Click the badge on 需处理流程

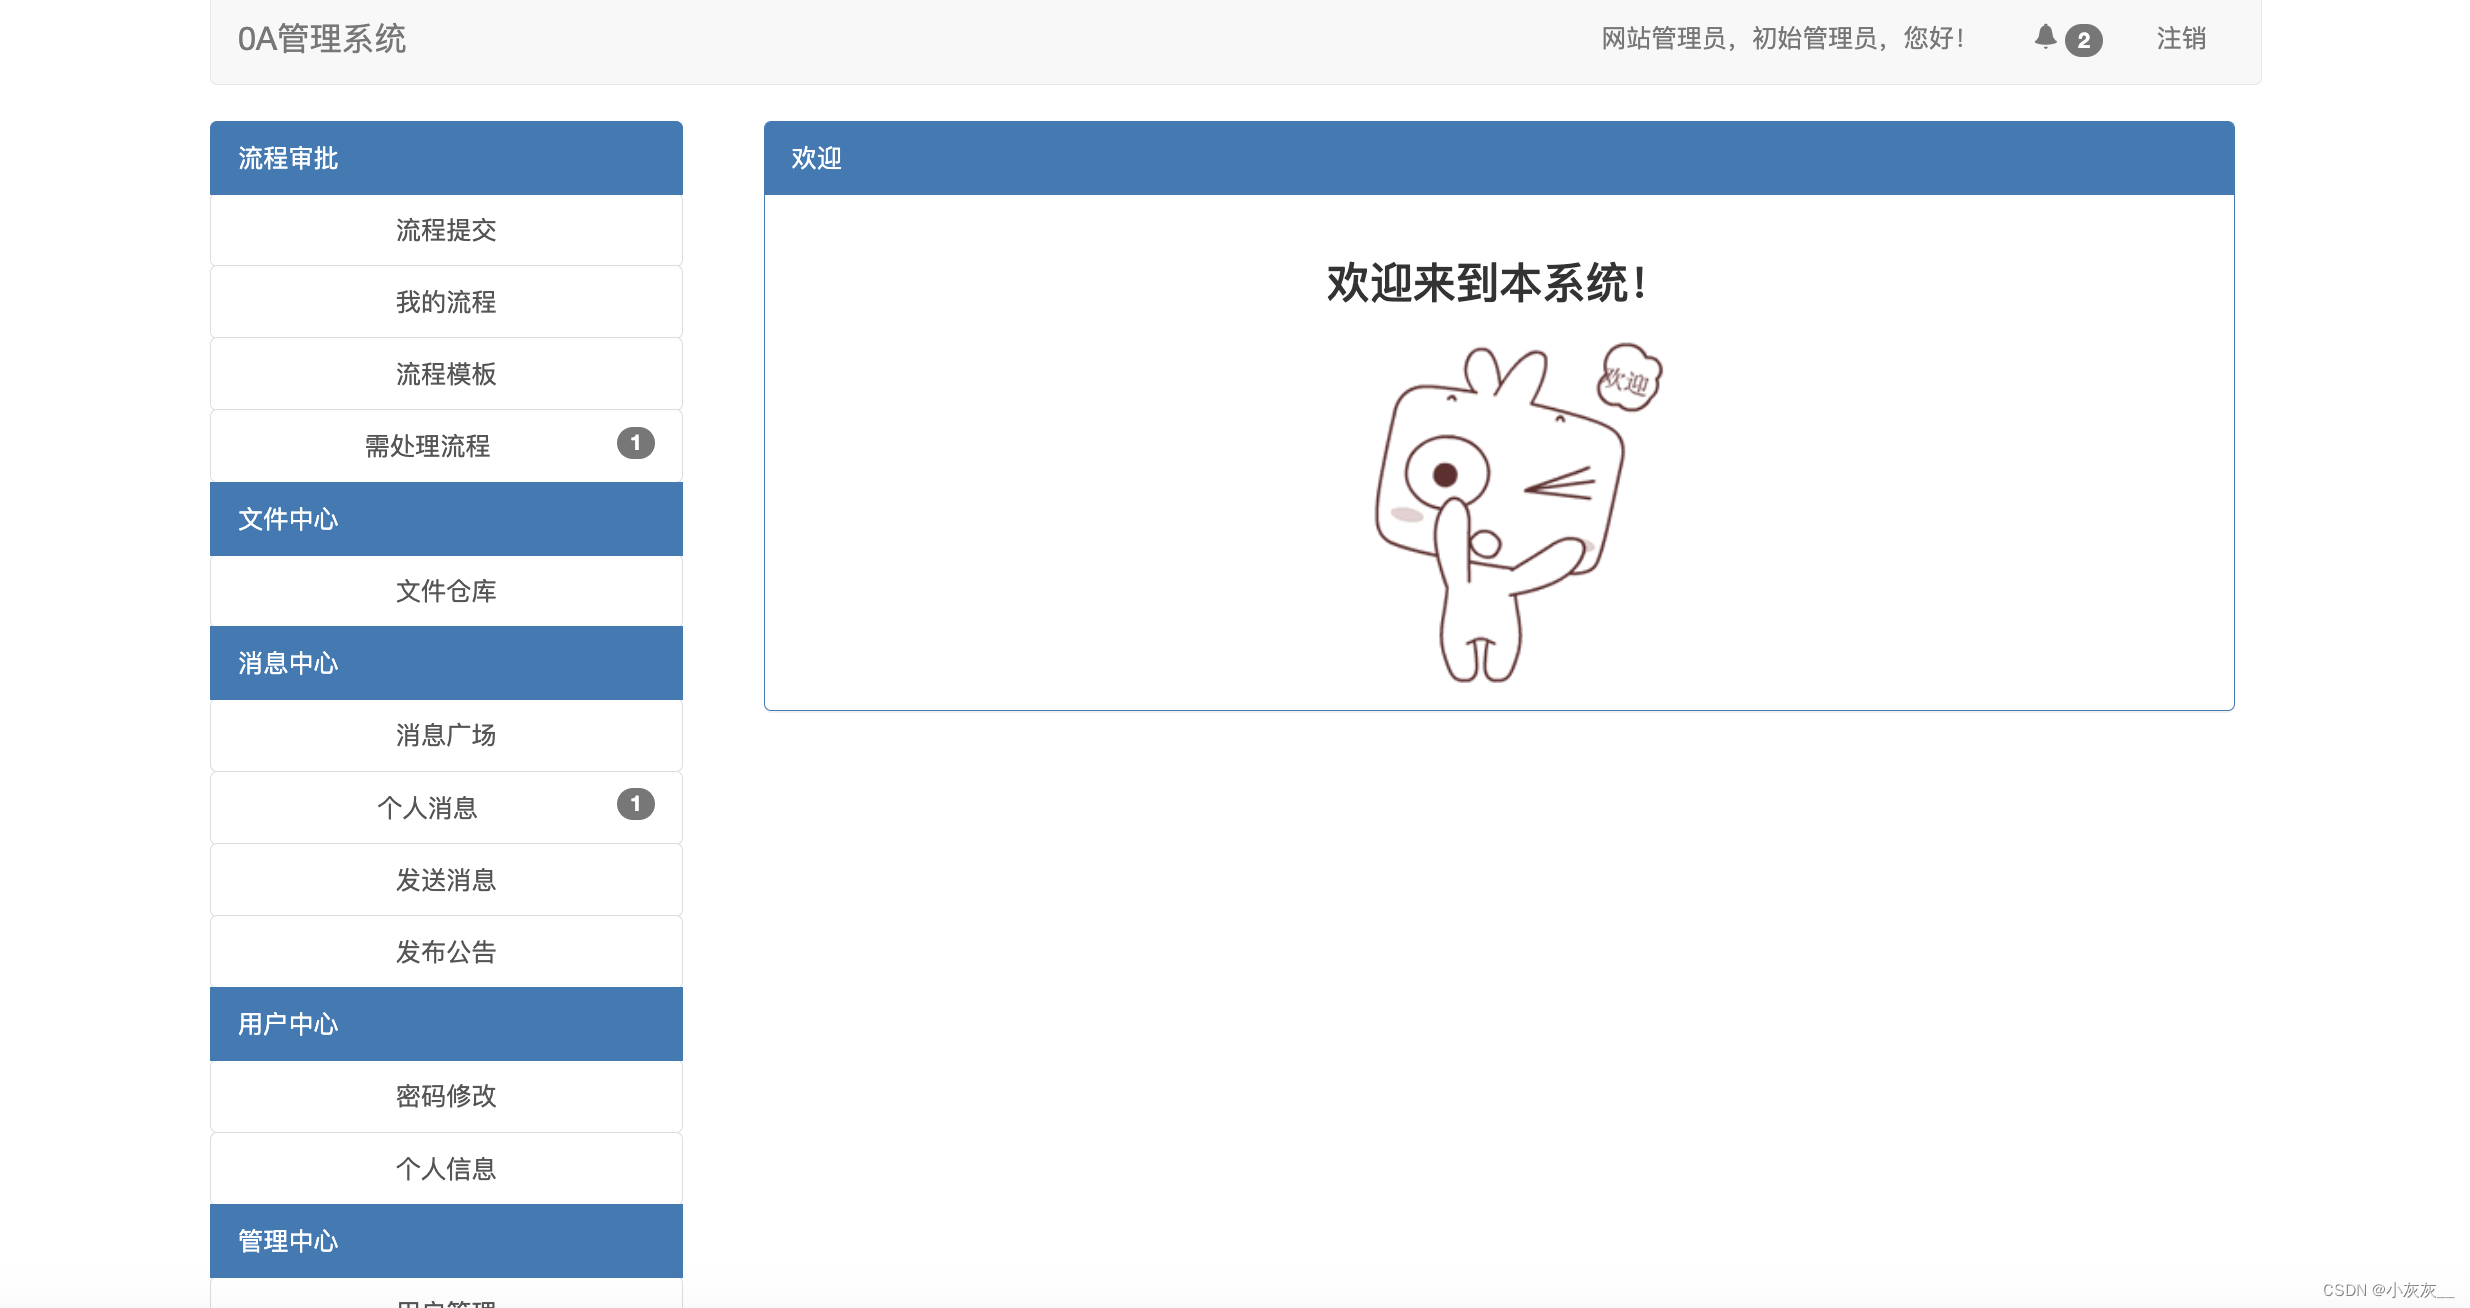point(636,443)
